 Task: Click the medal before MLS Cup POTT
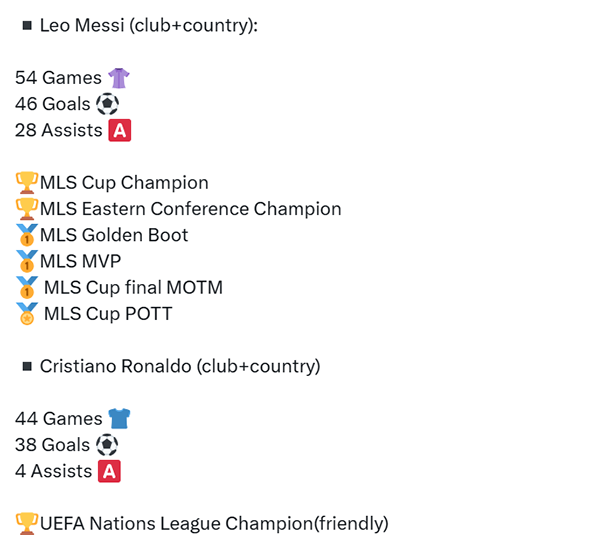(x=28, y=314)
